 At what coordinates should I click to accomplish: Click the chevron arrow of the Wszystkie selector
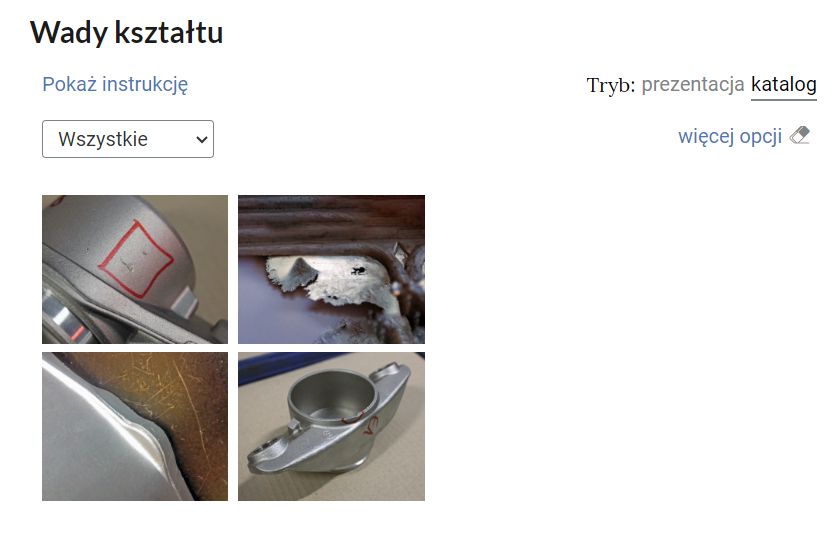(201, 140)
